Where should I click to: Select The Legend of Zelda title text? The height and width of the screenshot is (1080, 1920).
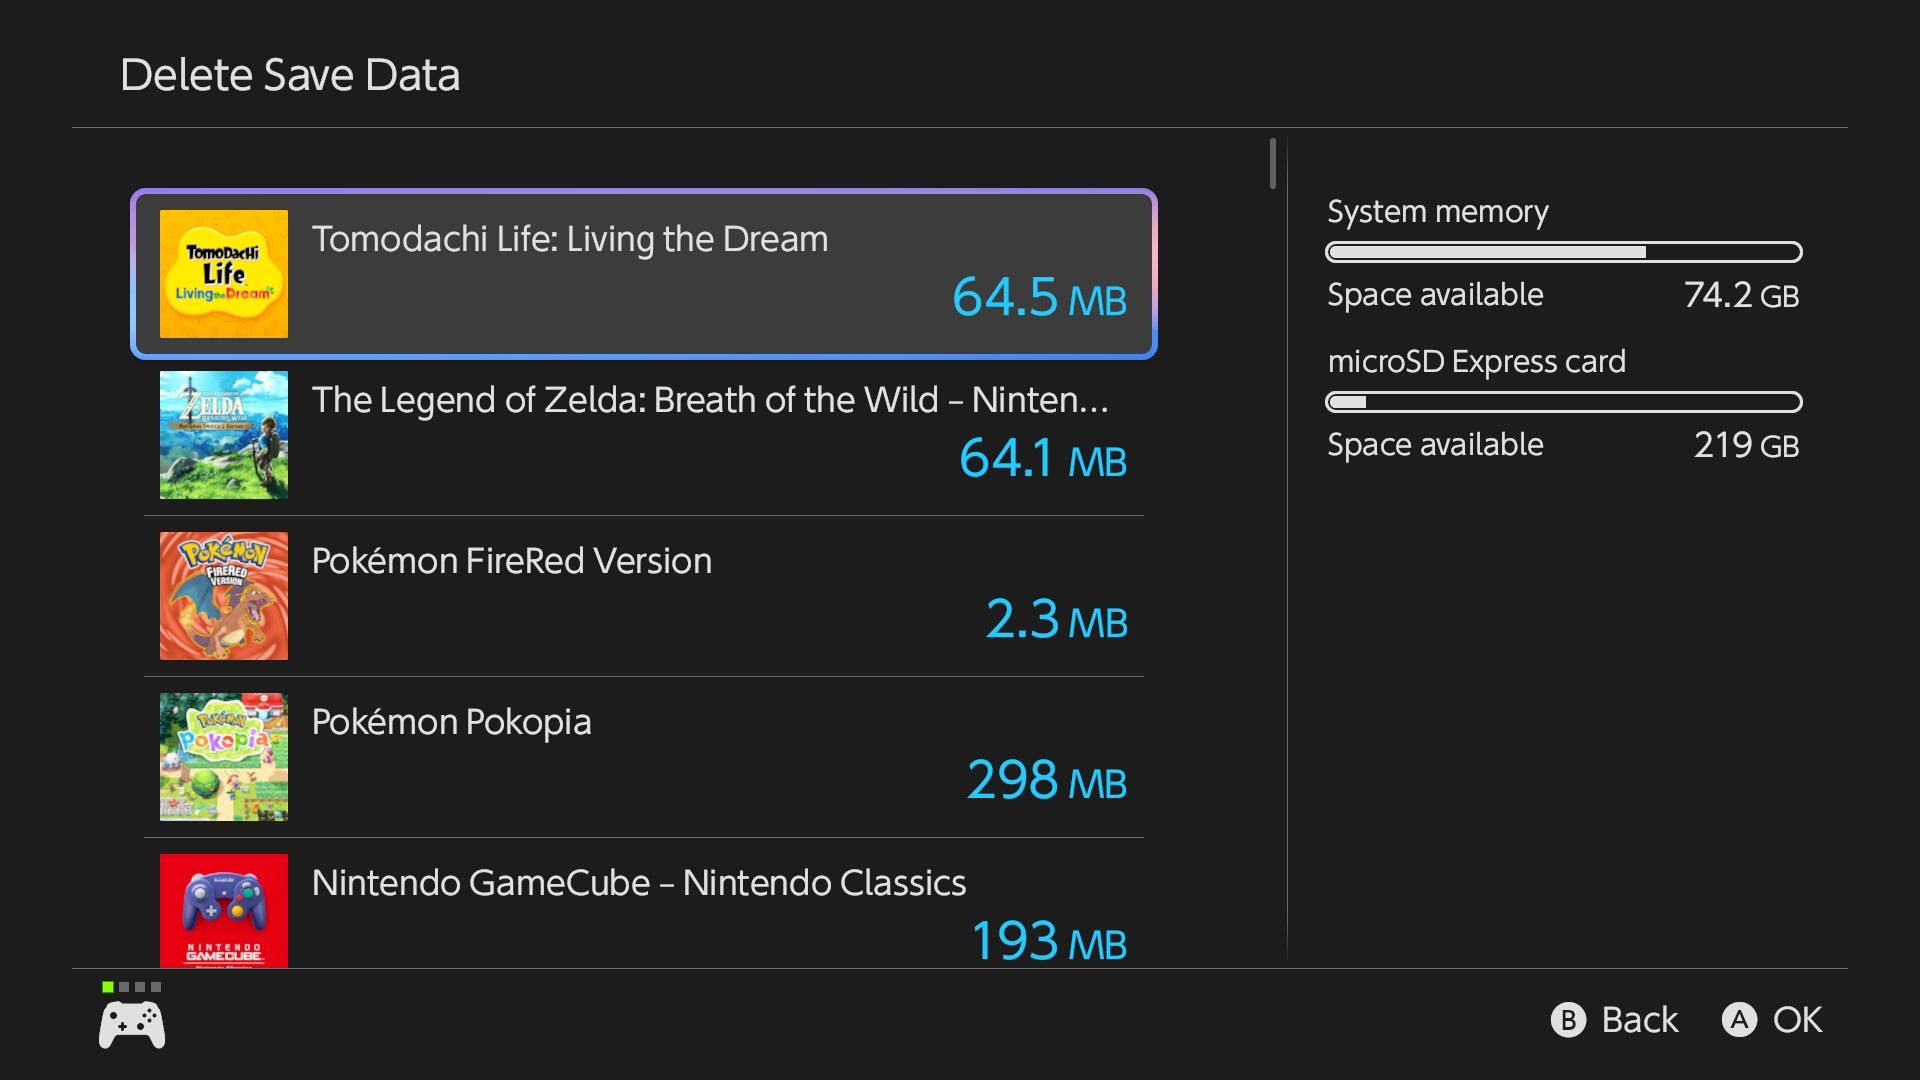coord(710,400)
